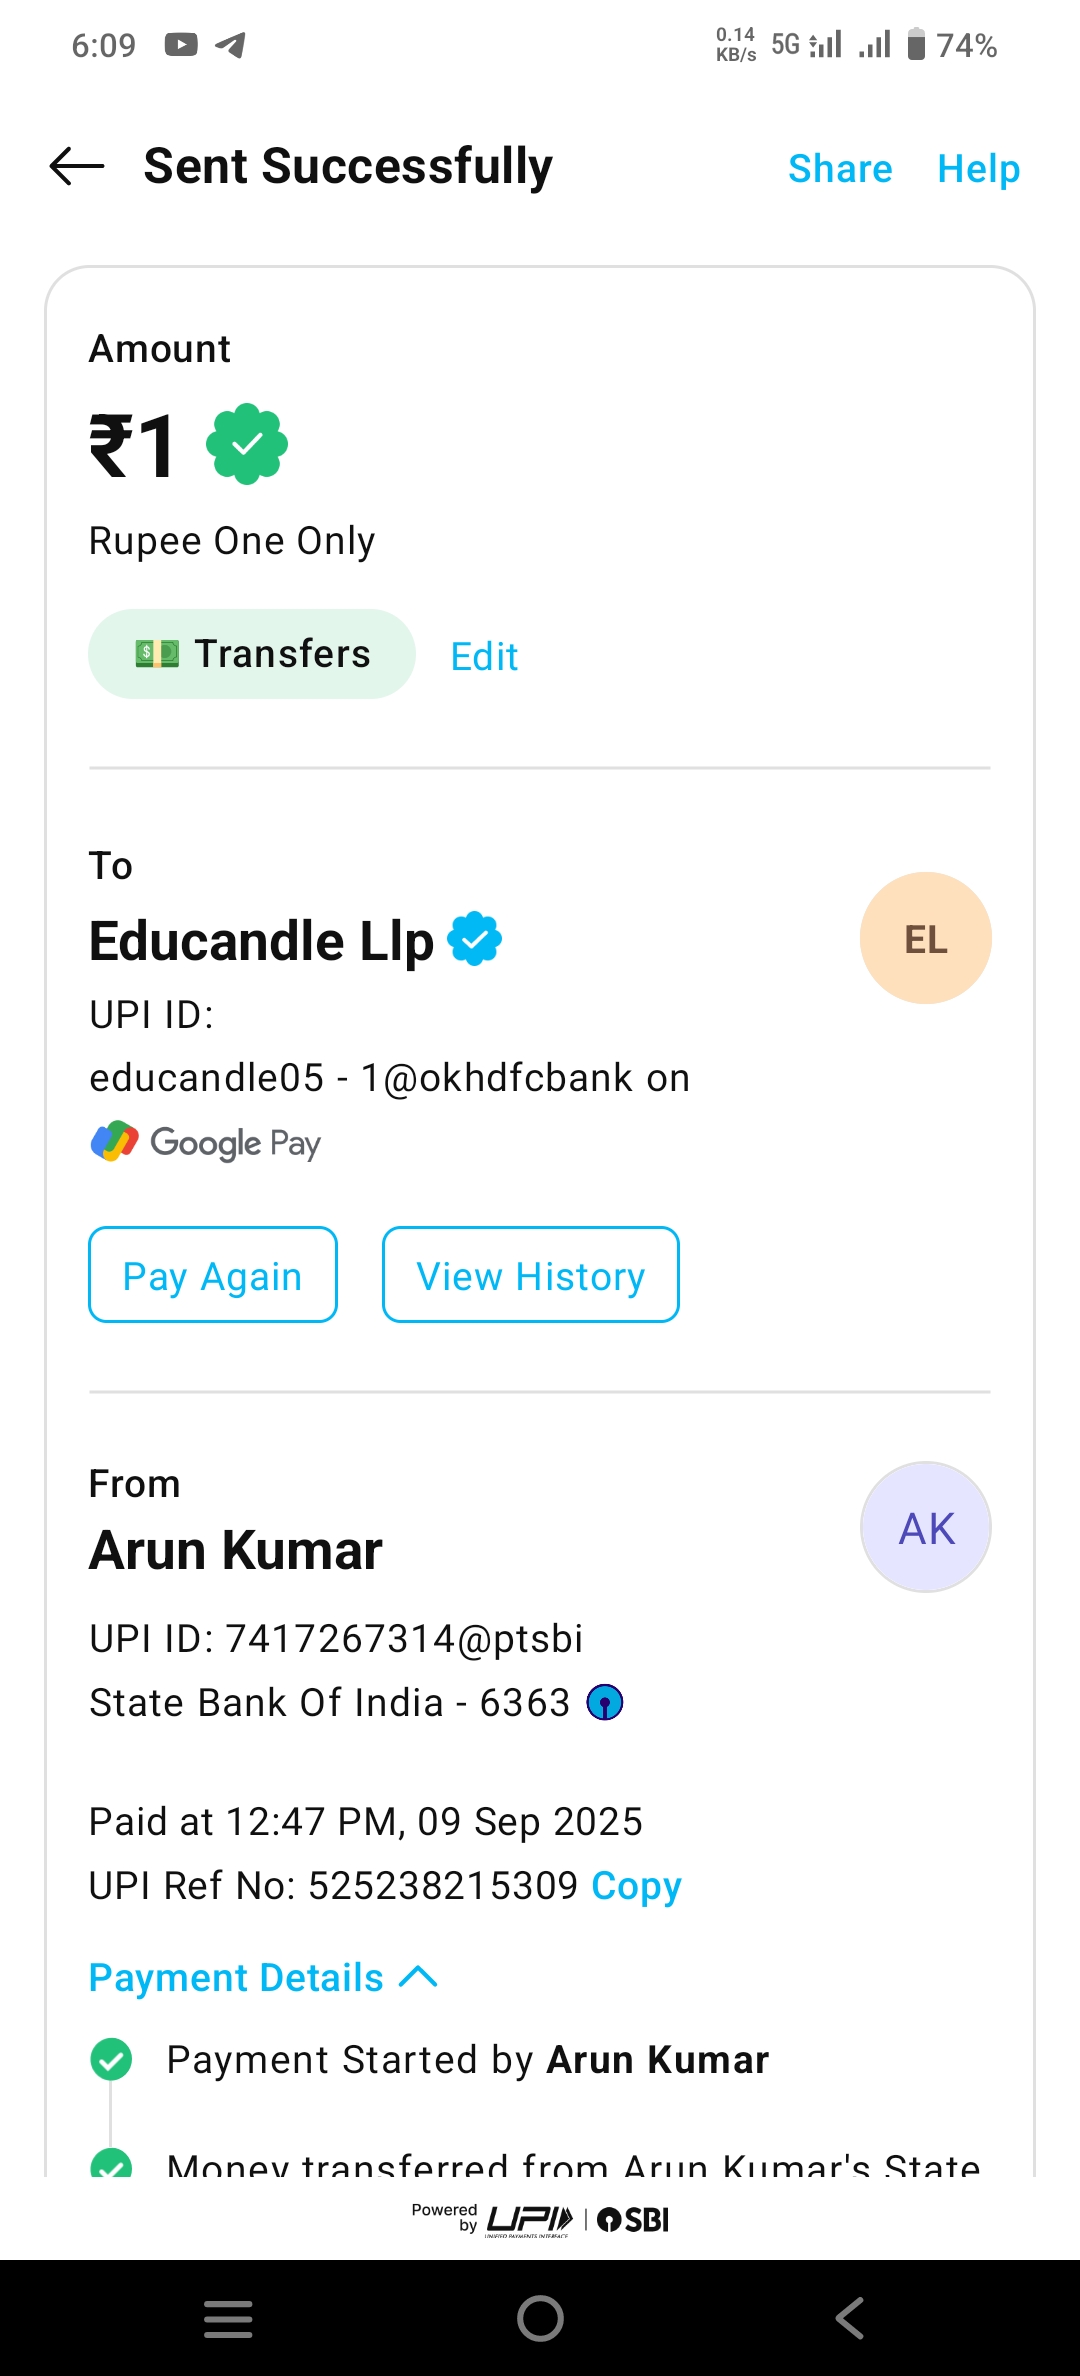Tap the green payment success badge
The image size is (1080, 2376).
(247, 444)
